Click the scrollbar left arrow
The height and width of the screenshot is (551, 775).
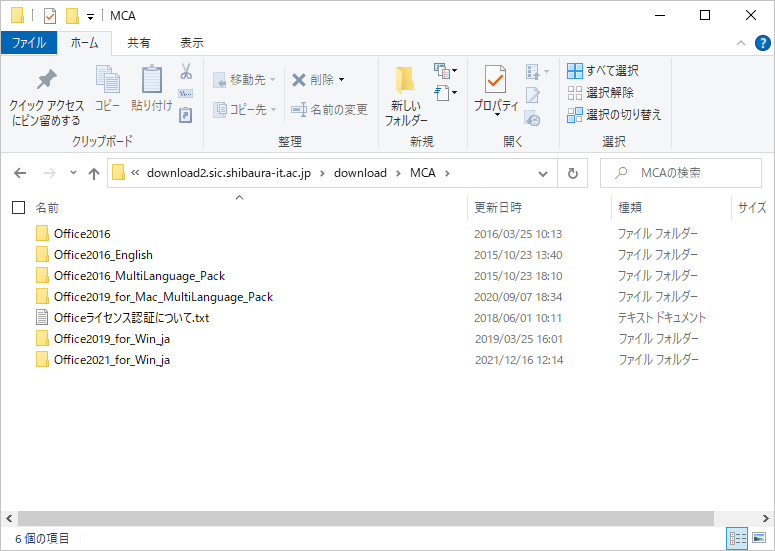tap(9, 518)
